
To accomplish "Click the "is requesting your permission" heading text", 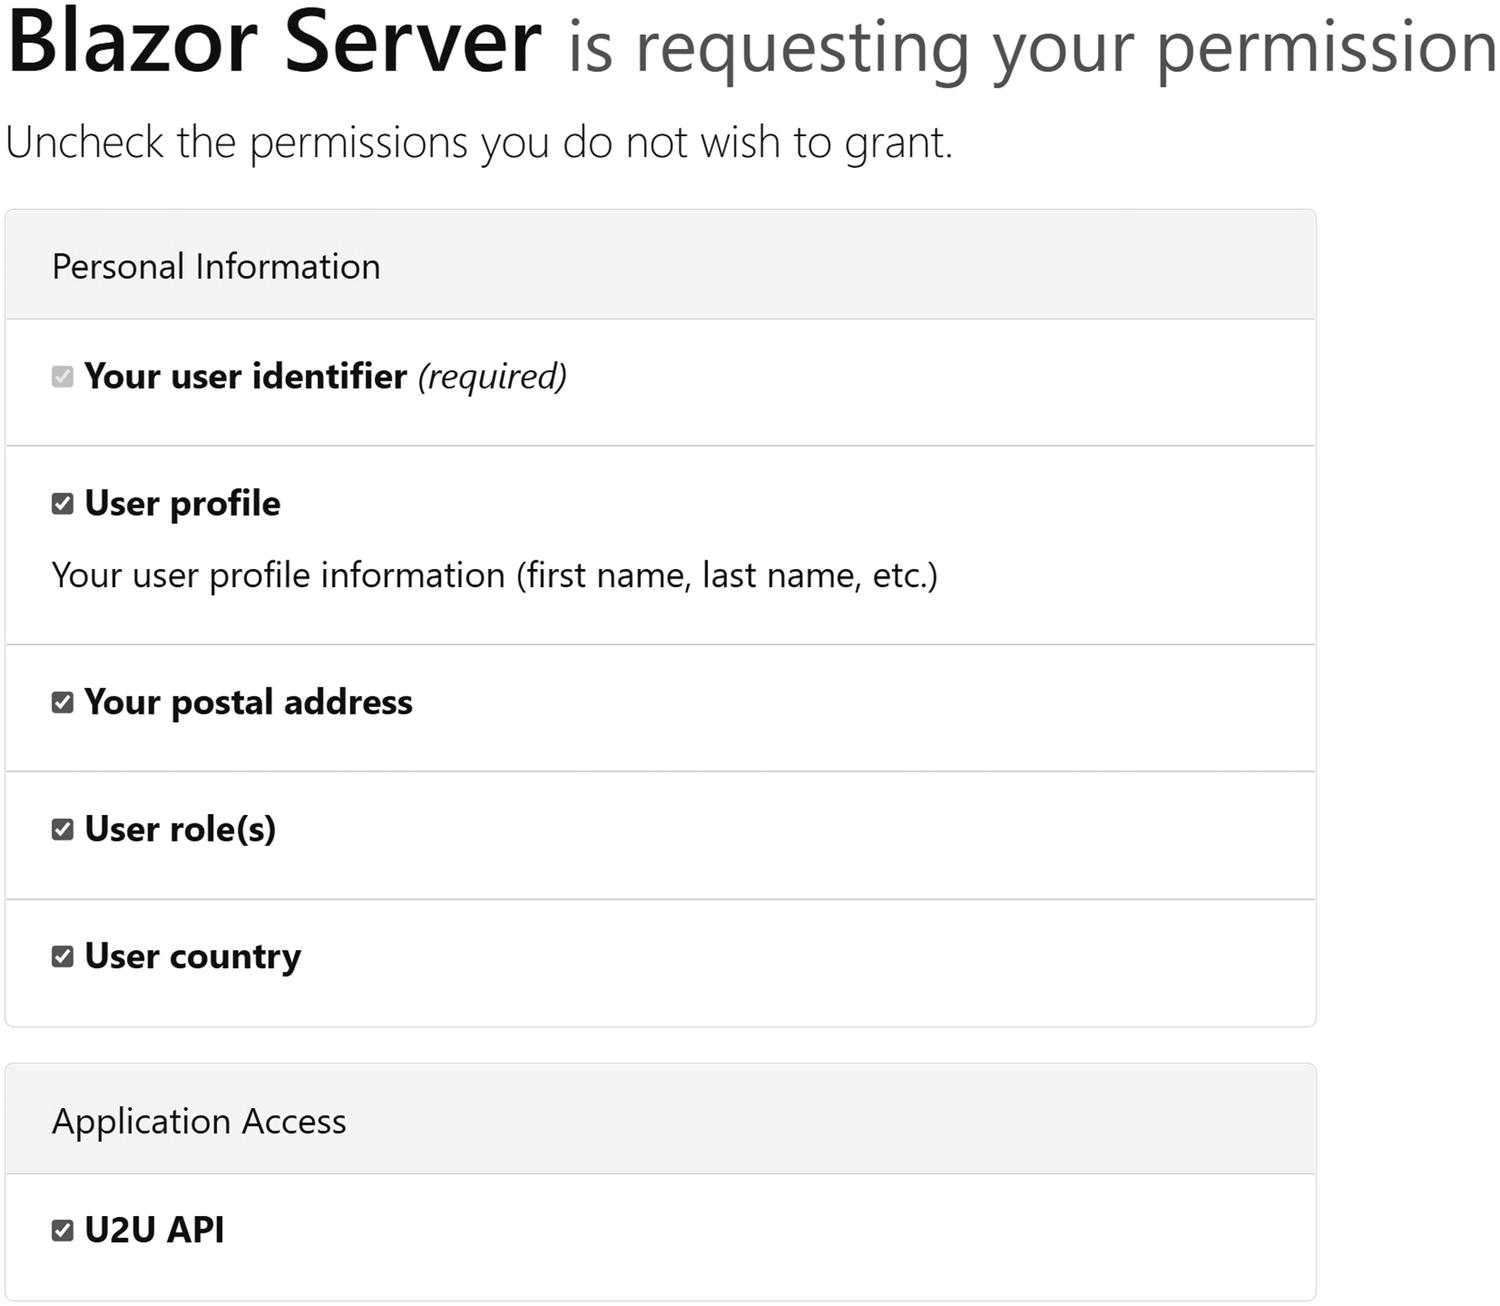I will pyautogui.click(x=1030, y=48).
